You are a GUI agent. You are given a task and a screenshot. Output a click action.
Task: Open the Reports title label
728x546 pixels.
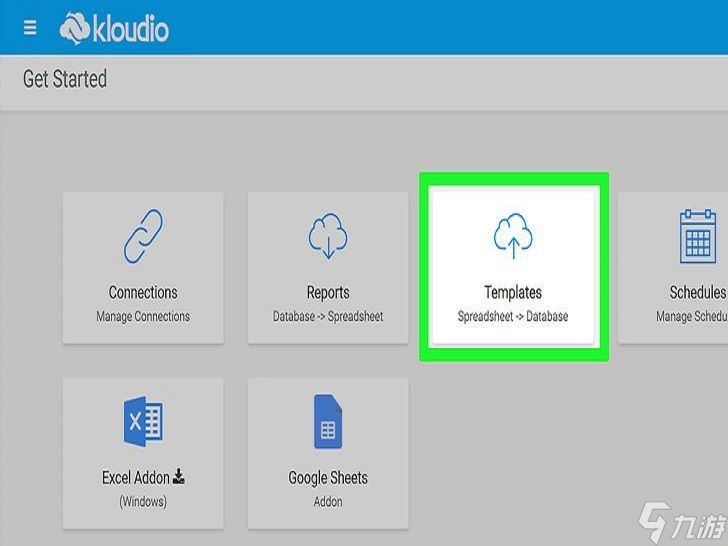point(328,292)
